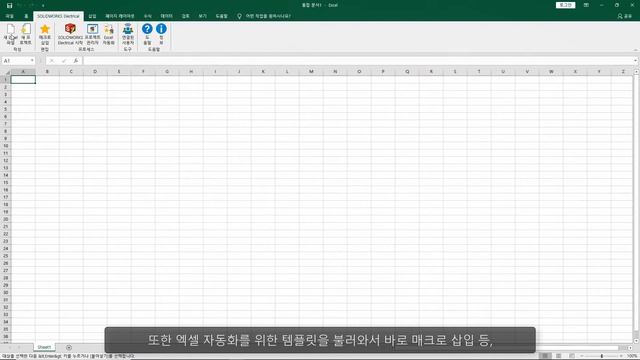640x360 pixels.
Task: Open the Data ribbon tab
Action: [167, 16]
